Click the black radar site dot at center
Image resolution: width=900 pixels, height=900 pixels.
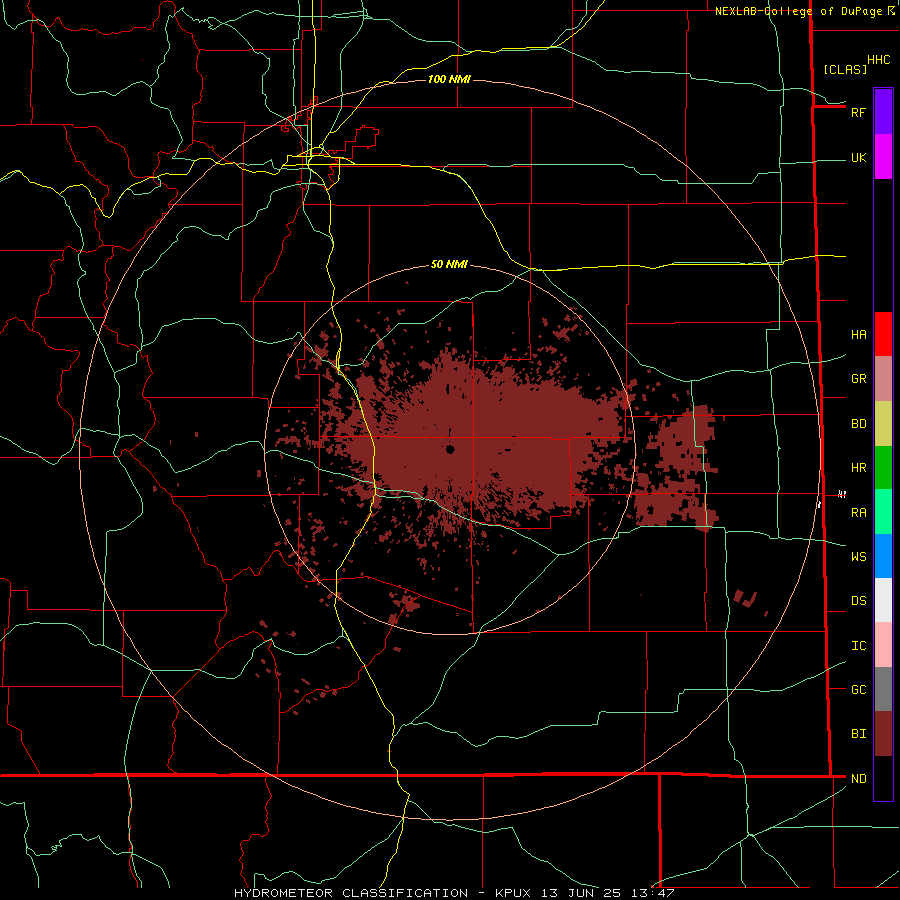pos(450,449)
